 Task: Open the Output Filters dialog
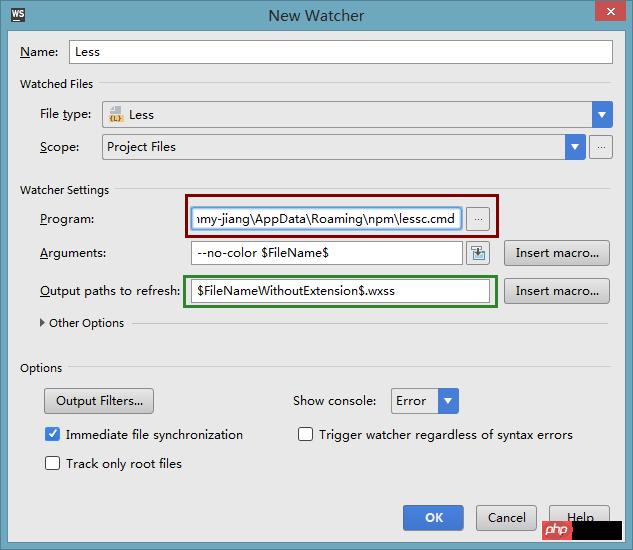(99, 401)
